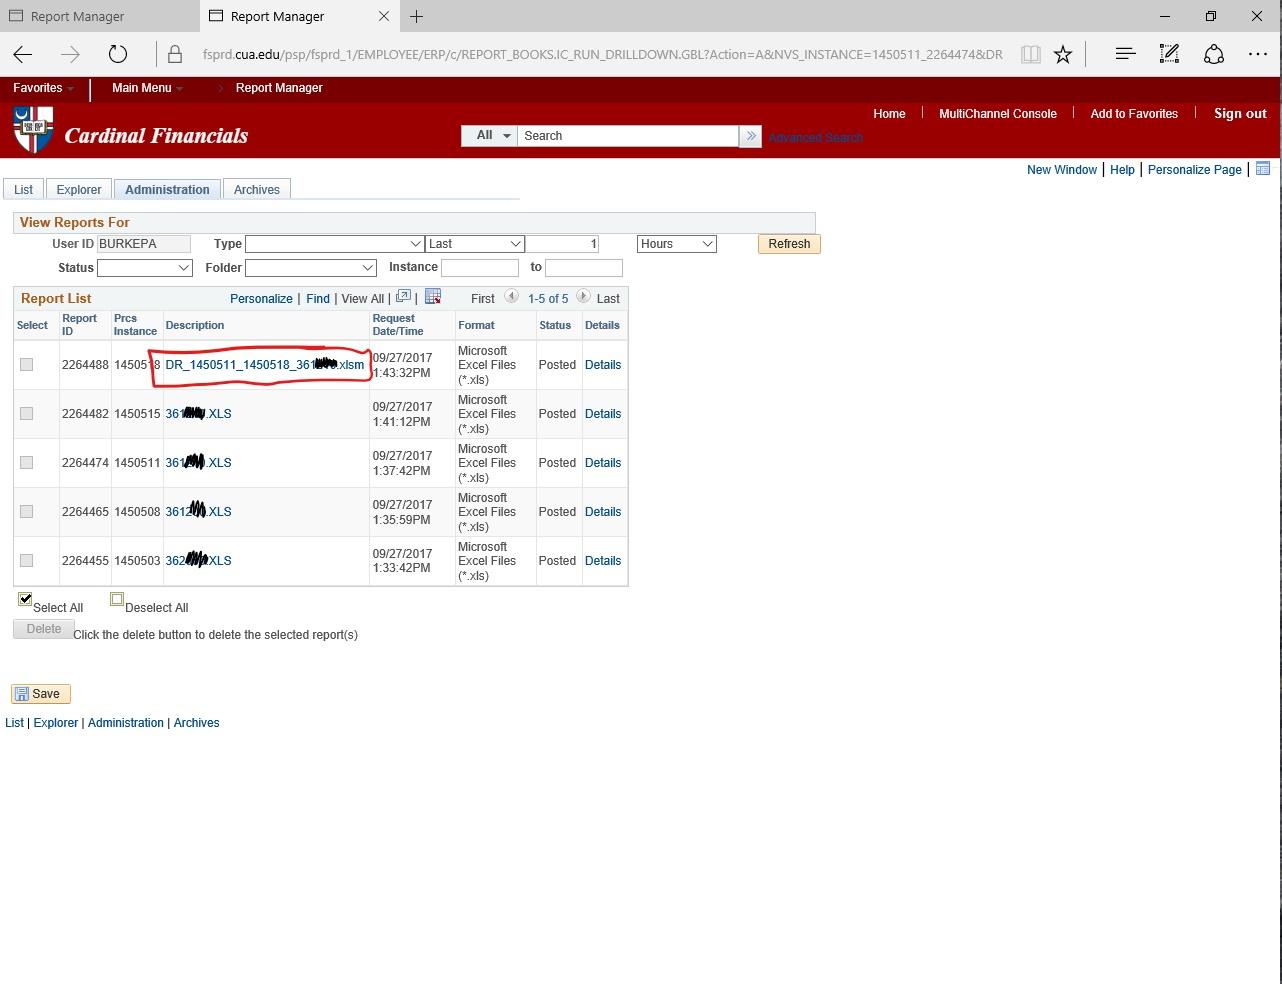Click the browser address bar URL
The image size is (1282, 984).
(x=602, y=54)
